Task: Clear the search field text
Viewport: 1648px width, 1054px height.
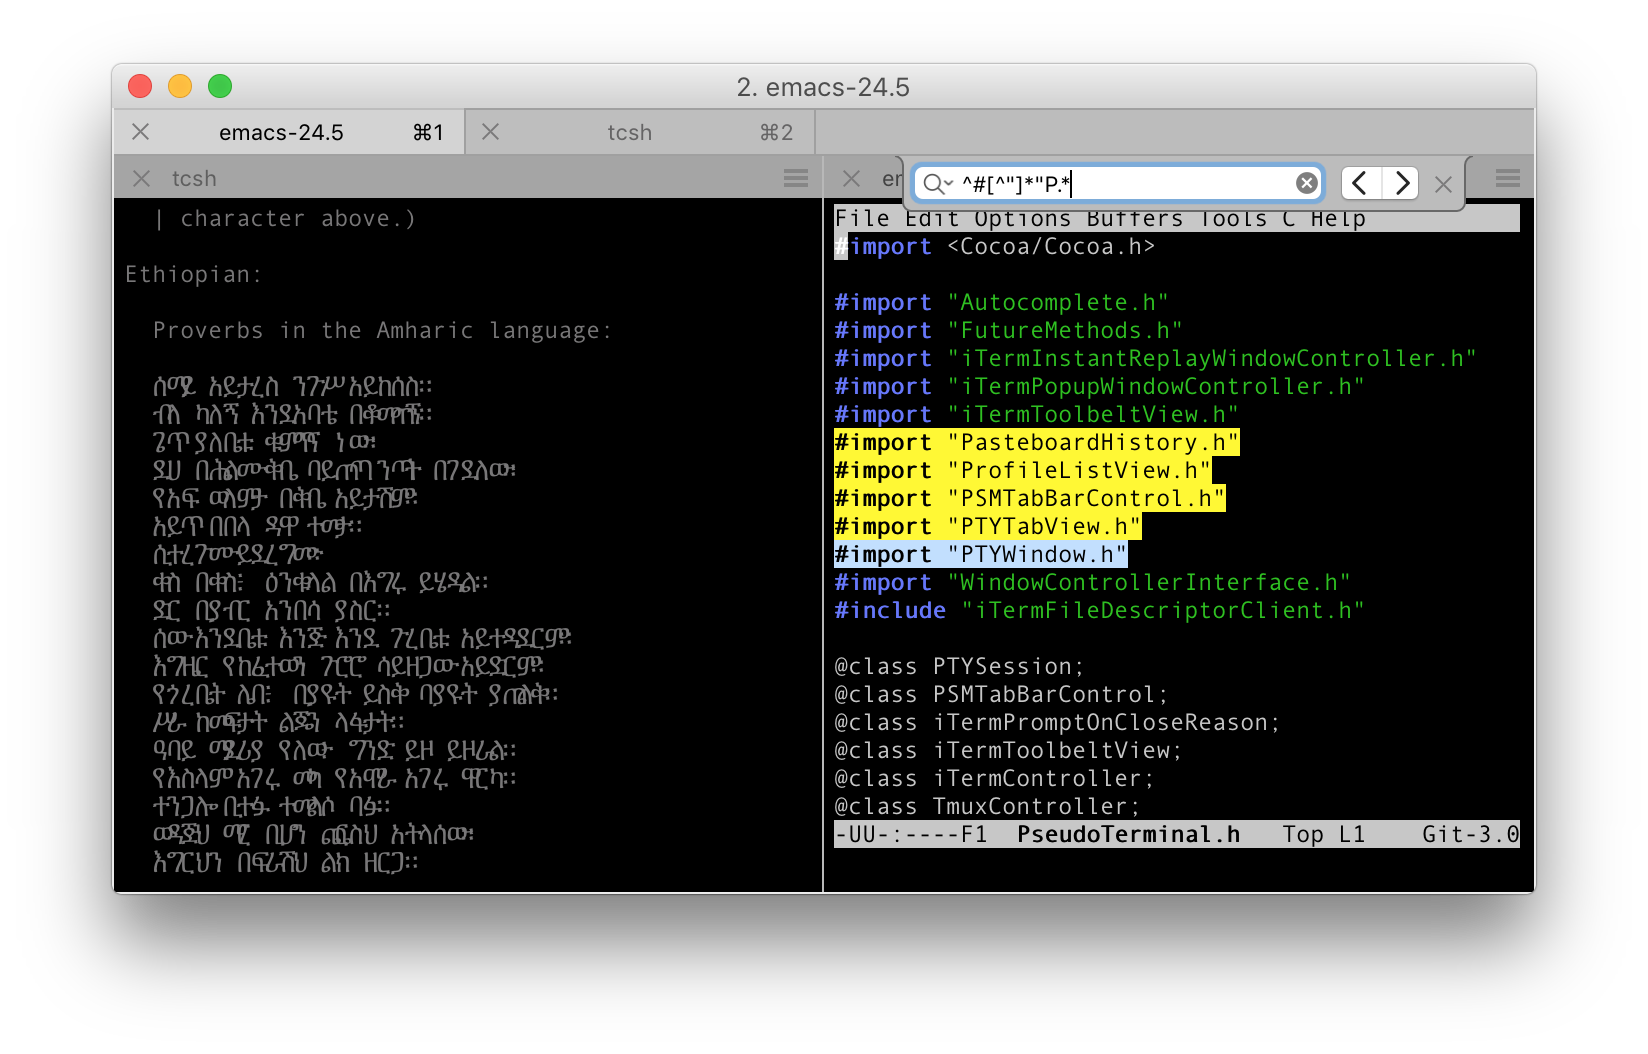Action: [x=1306, y=183]
